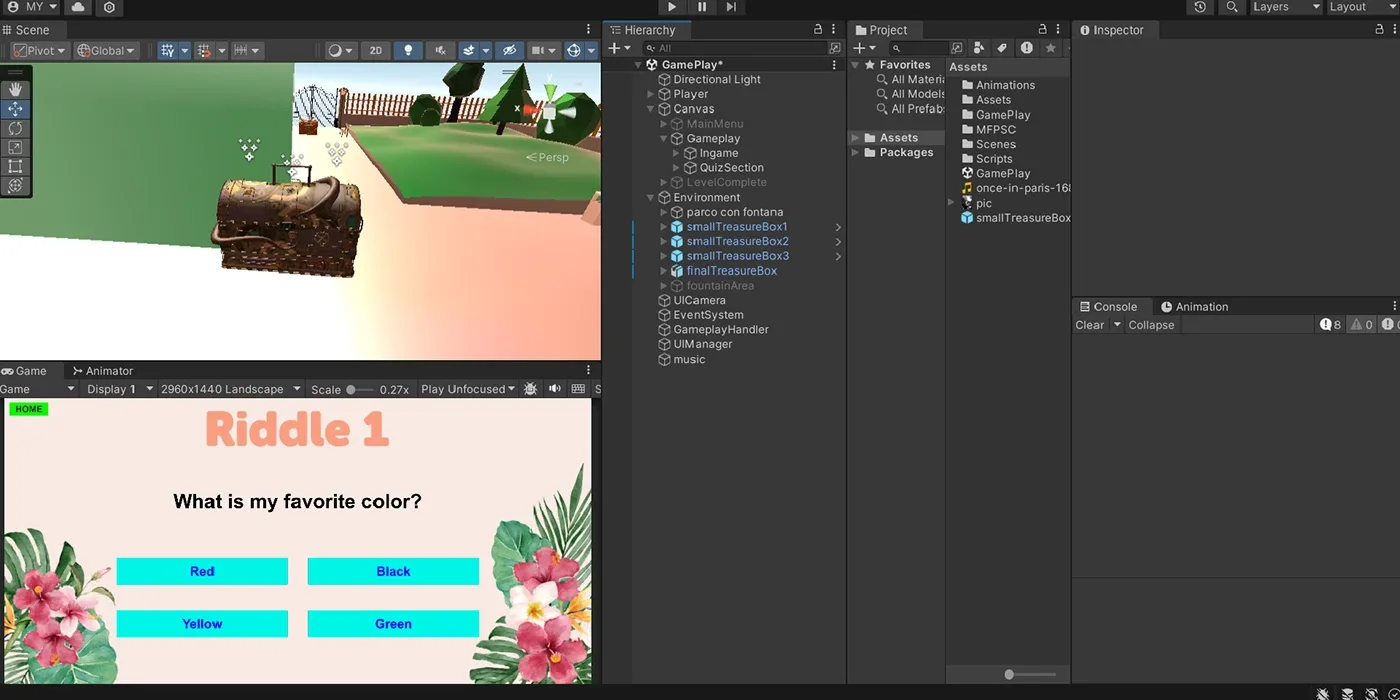Click the Clear button in Console
The height and width of the screenshot is (700, 1400).
[1089, 325]
